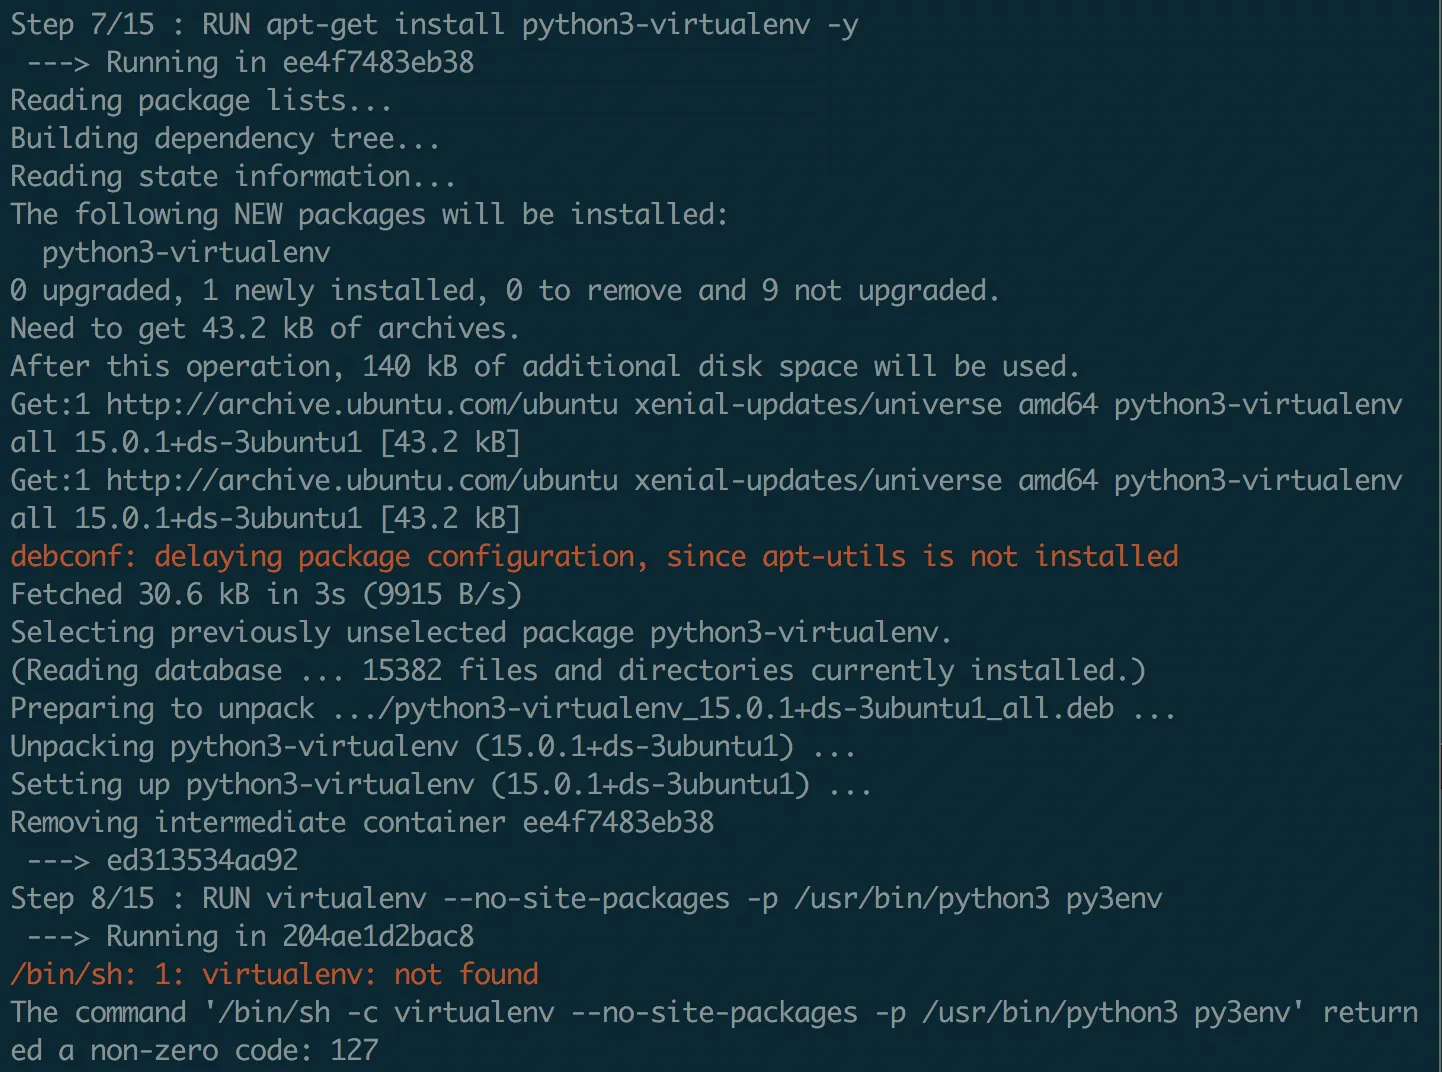
Task: Click the second archive.ubuntu.com URL
Action: 362,481
